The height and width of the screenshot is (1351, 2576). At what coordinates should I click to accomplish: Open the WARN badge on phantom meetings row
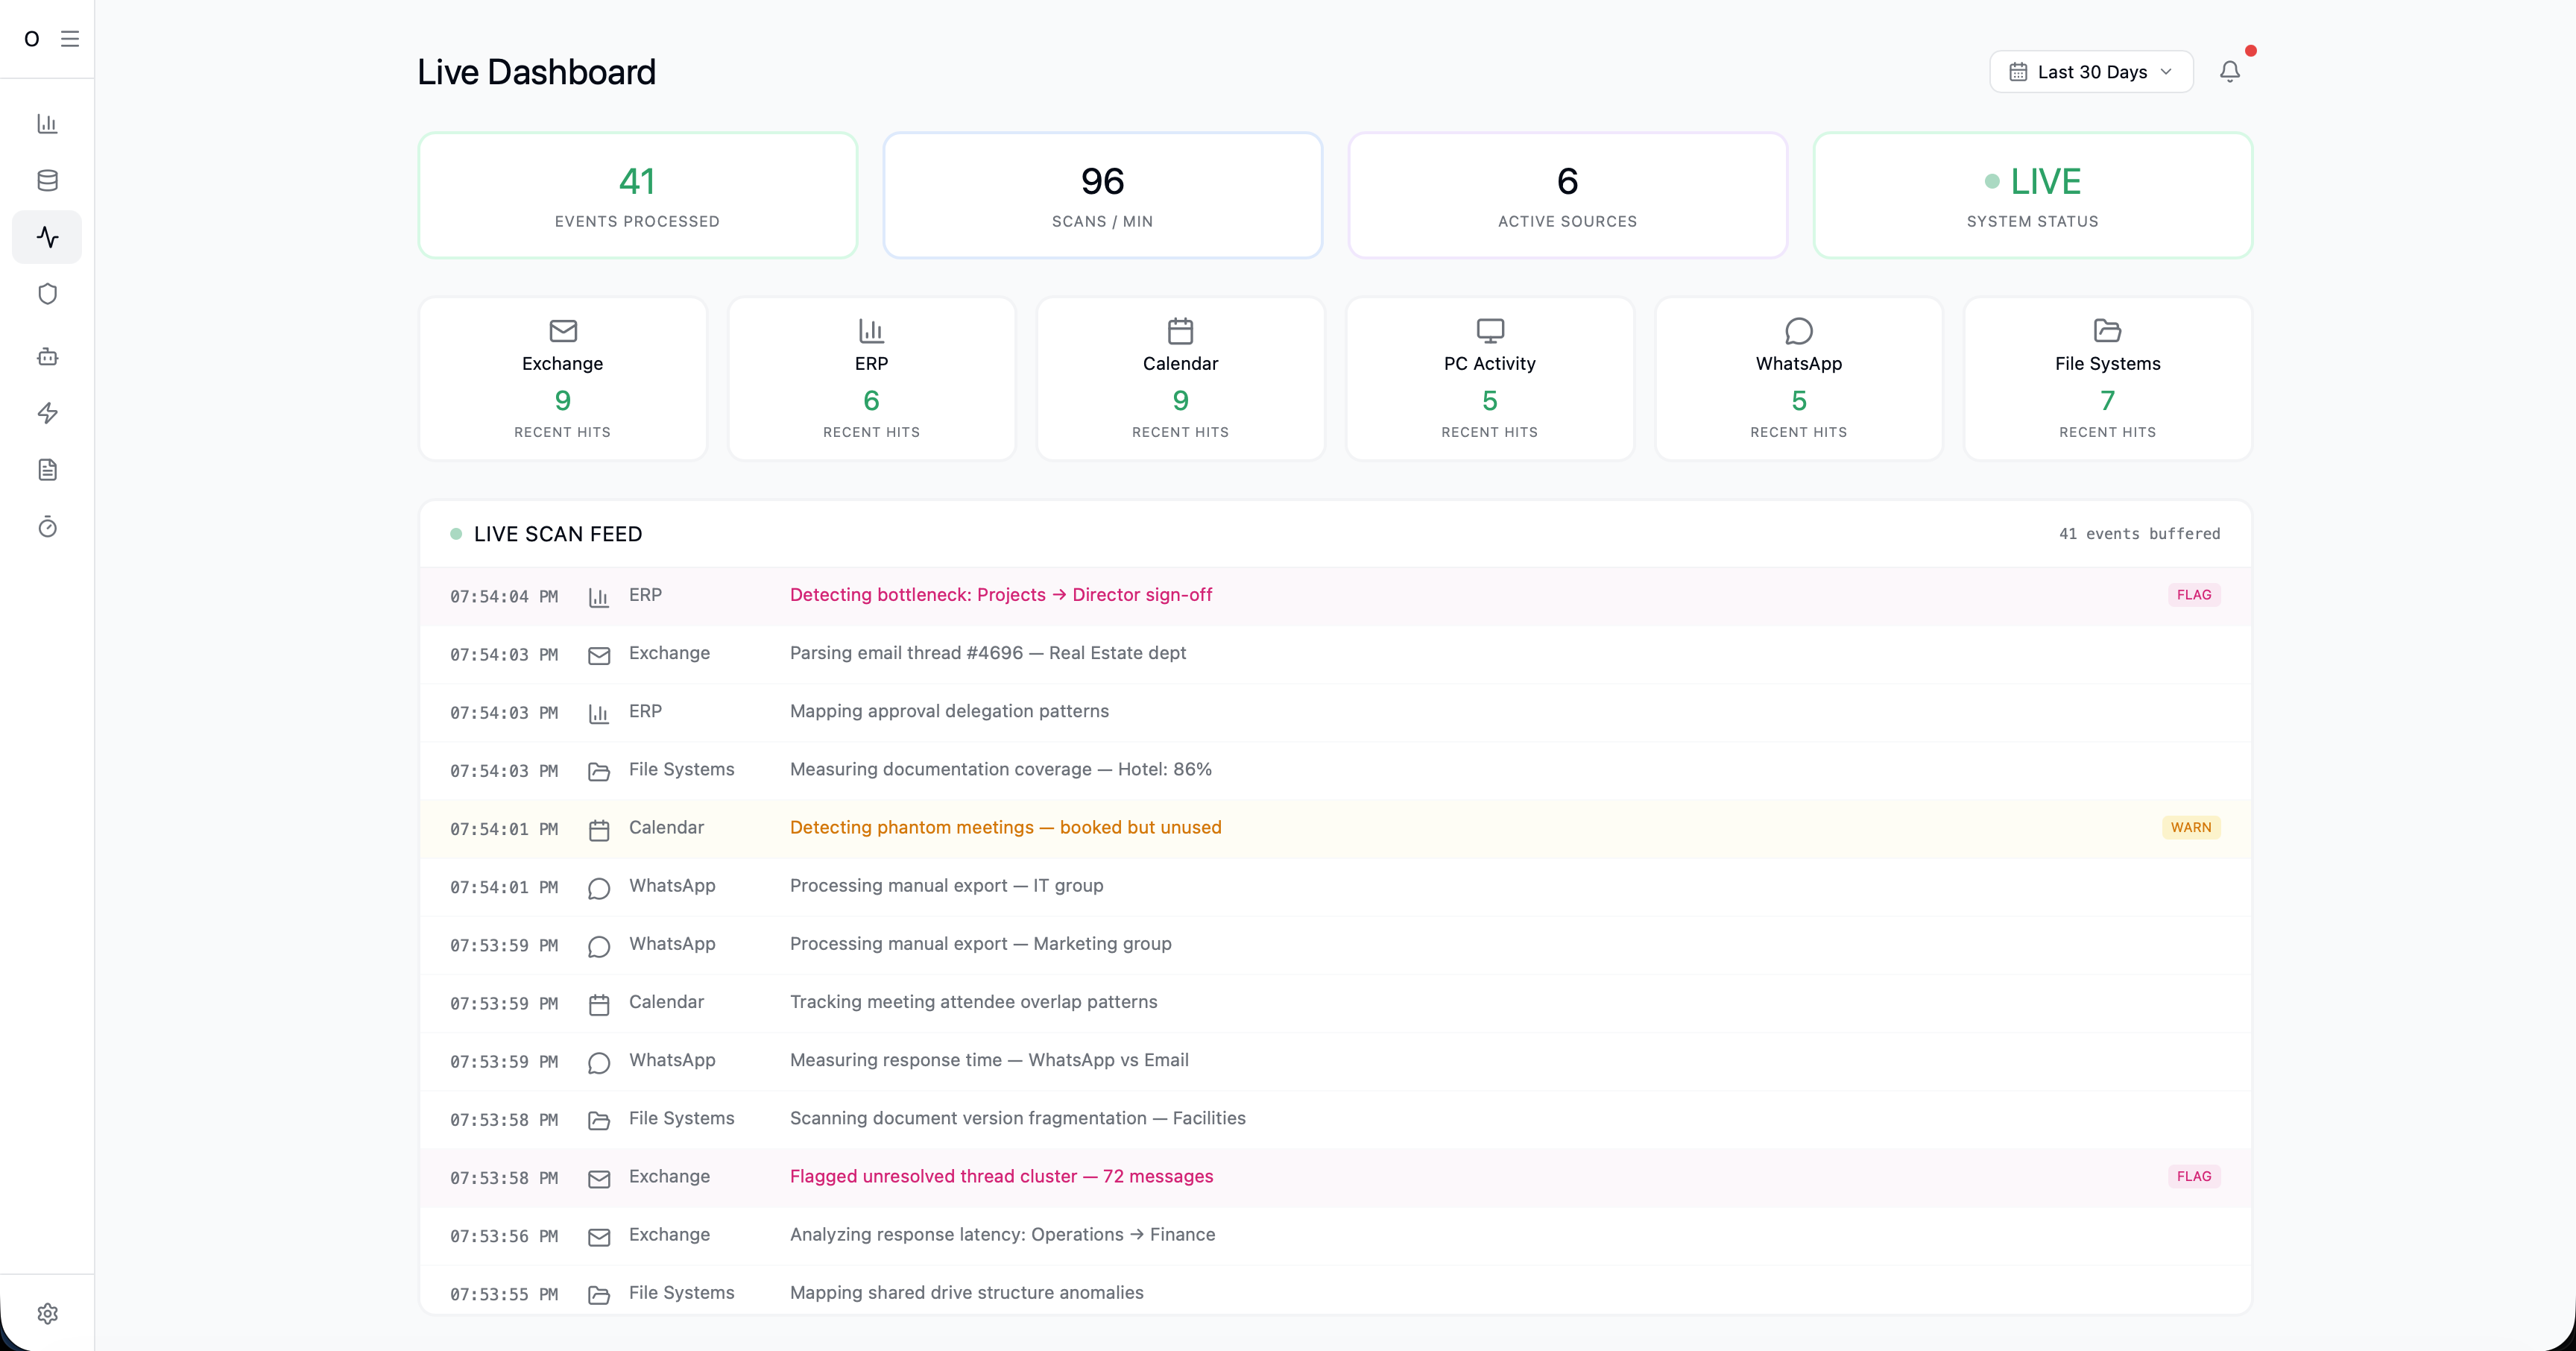tap(2190, 827)
